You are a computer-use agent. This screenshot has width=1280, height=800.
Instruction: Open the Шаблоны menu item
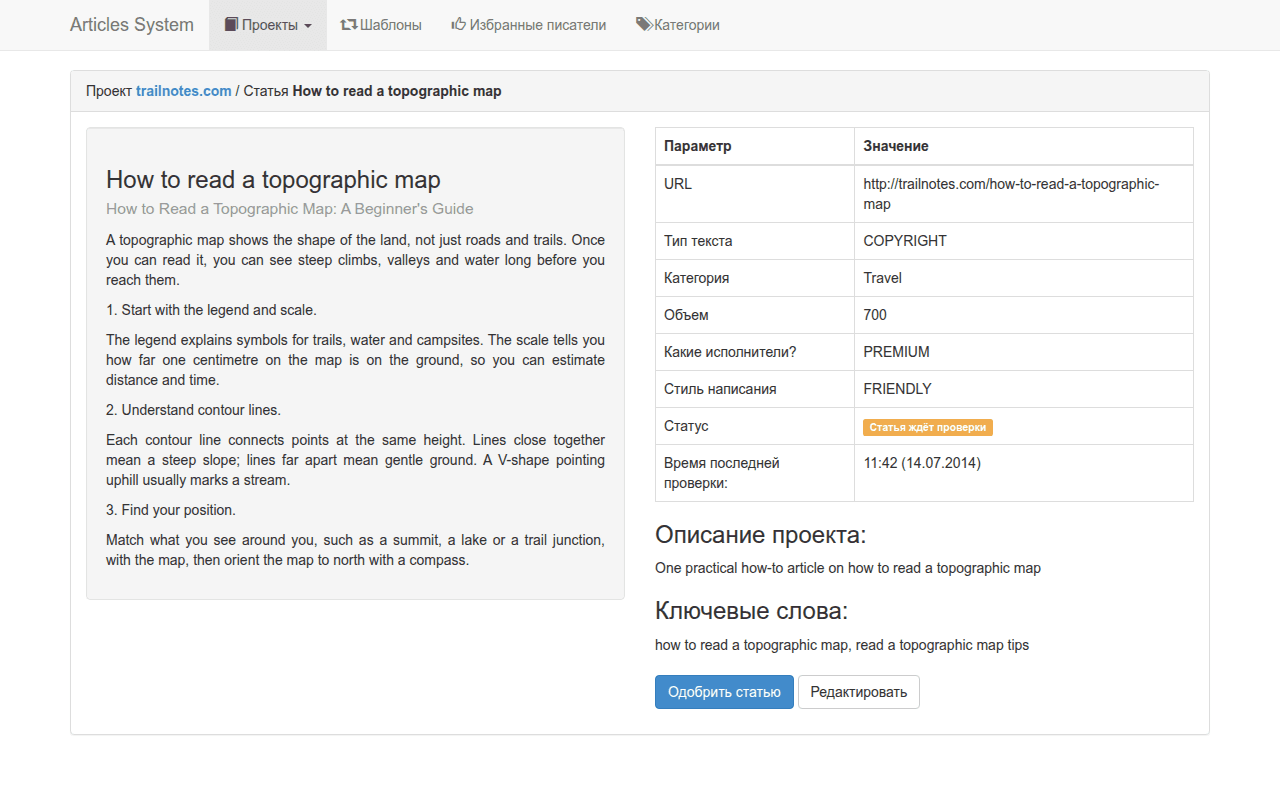[381, 25]
